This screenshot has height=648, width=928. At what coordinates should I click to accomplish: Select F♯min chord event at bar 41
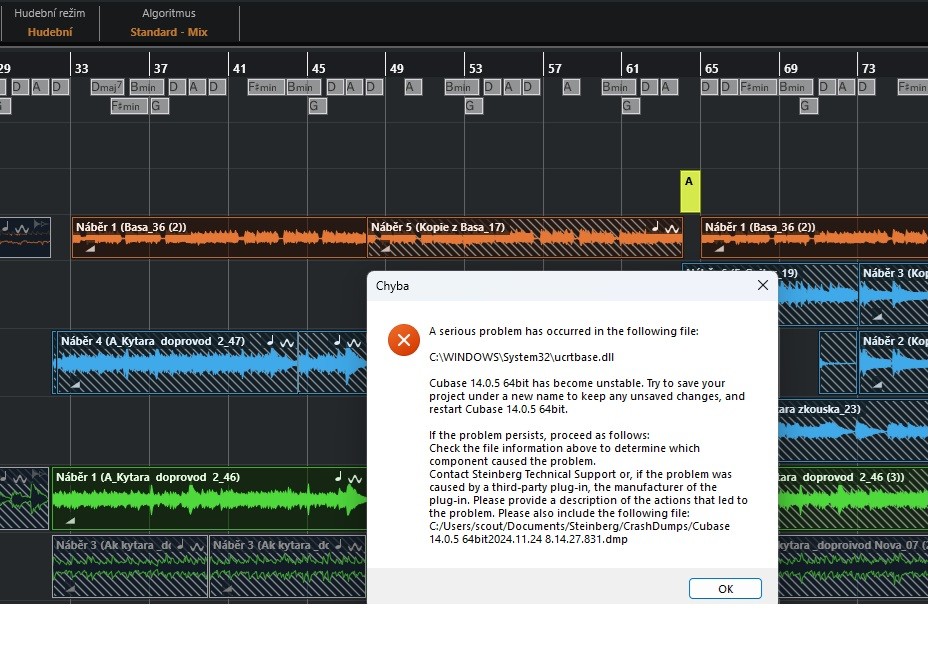click(x=265, y=87)
